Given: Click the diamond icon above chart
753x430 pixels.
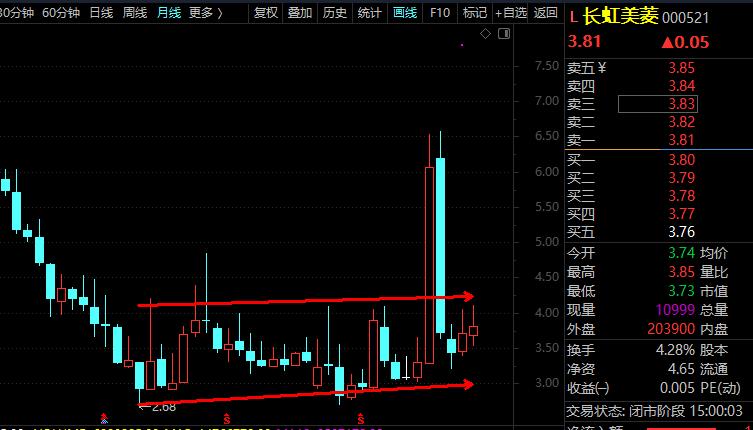Looking at the screenshot, I should [x=486, y=34].
